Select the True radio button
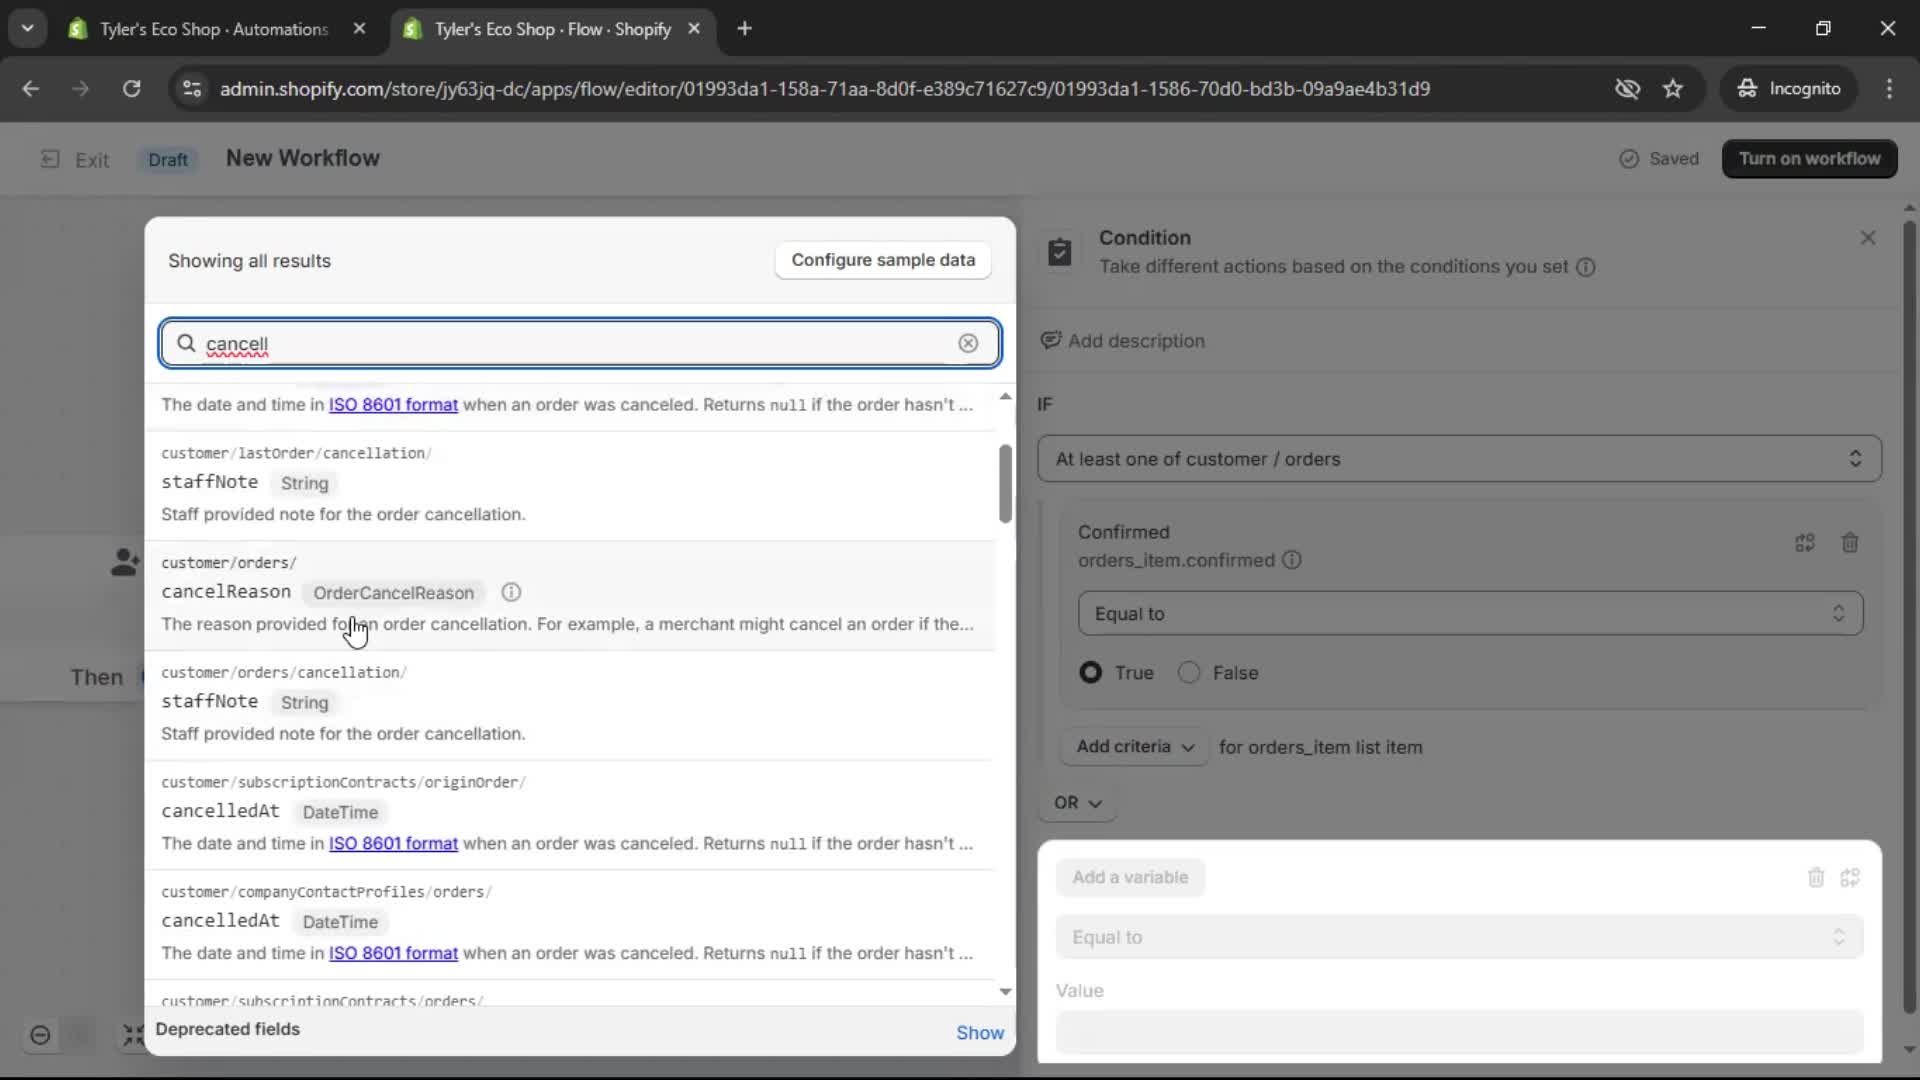 click(1091, 672)
